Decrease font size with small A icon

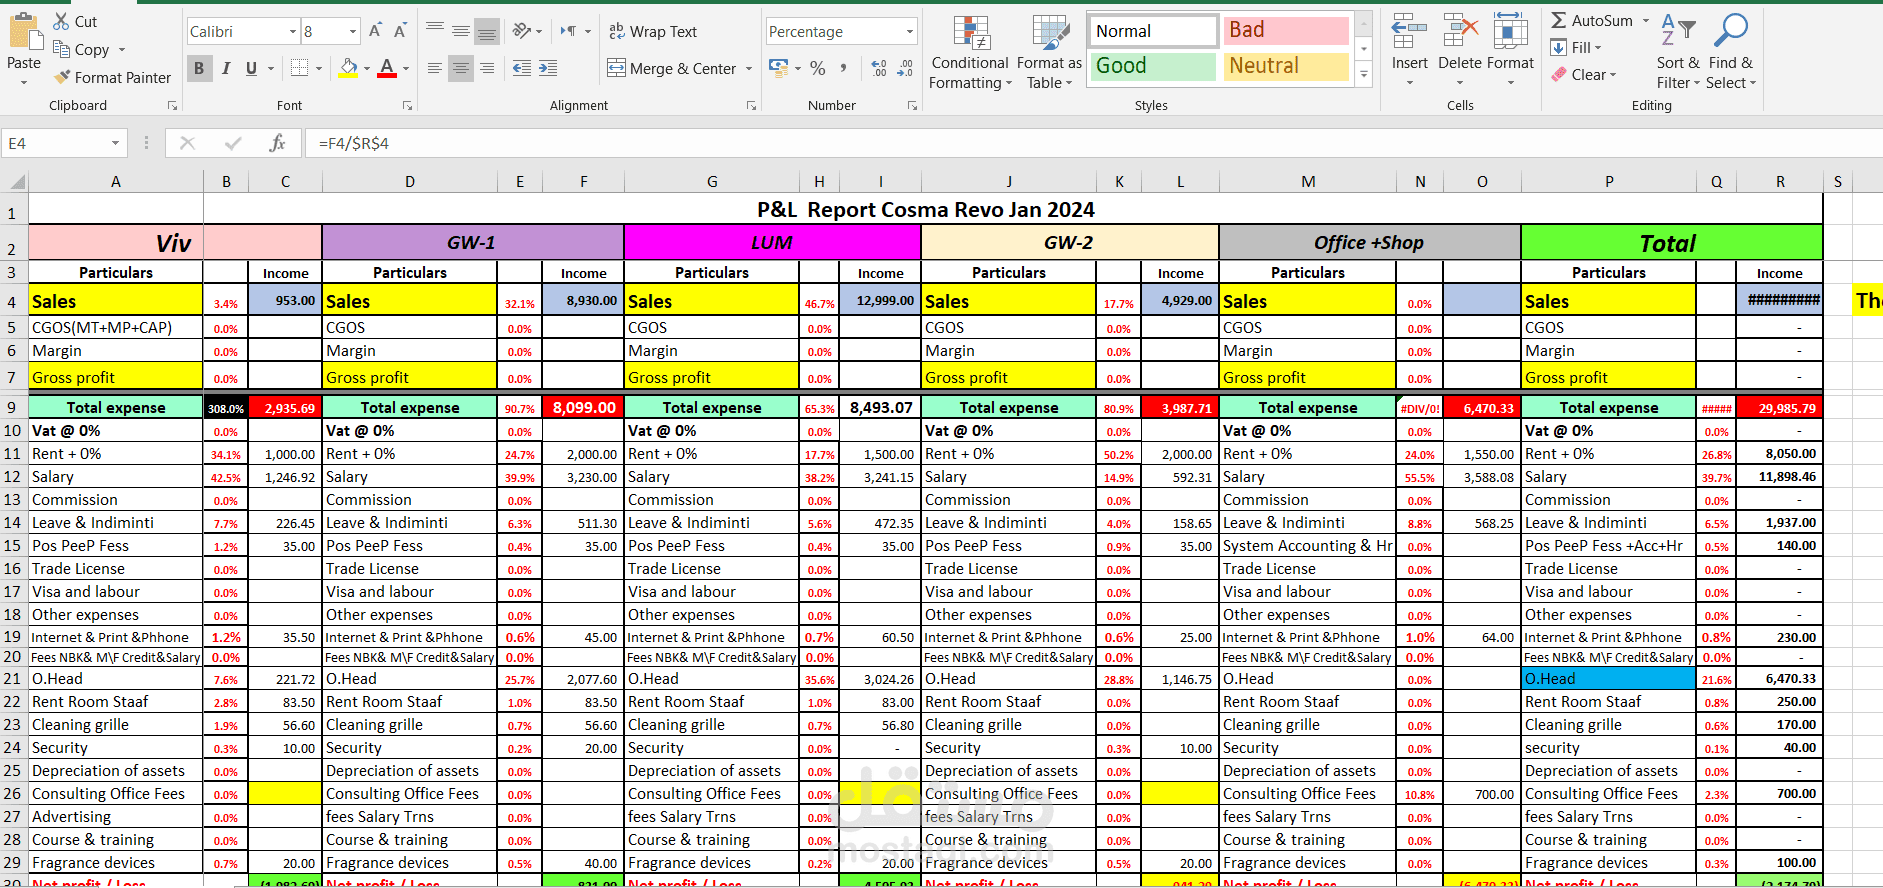point(399,31)
